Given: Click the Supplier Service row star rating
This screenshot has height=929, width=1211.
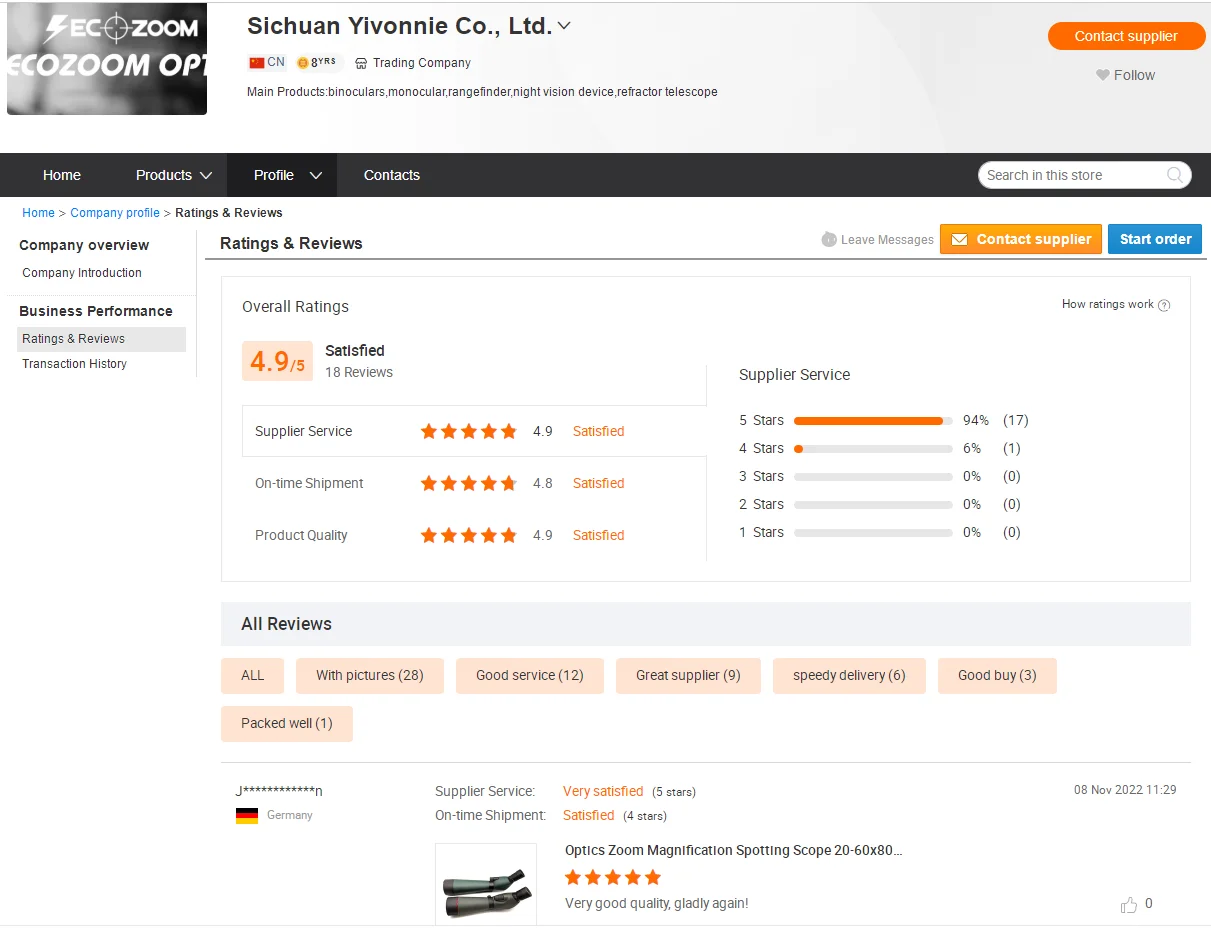Looking at the screenshot, I should pos(469,431).
